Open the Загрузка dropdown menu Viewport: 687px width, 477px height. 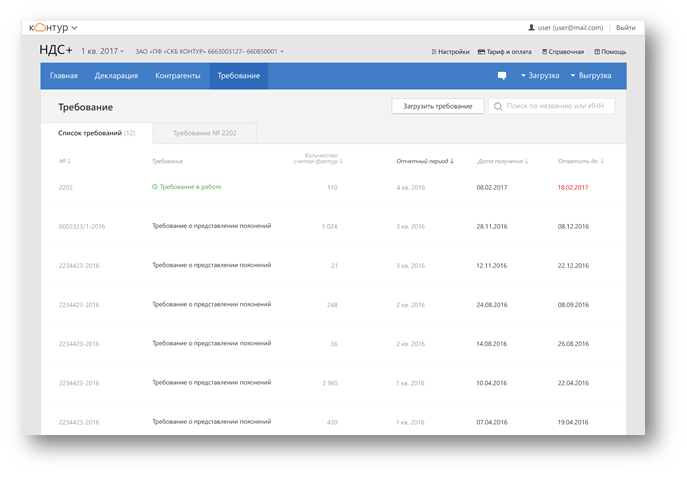tap(540, 76)
